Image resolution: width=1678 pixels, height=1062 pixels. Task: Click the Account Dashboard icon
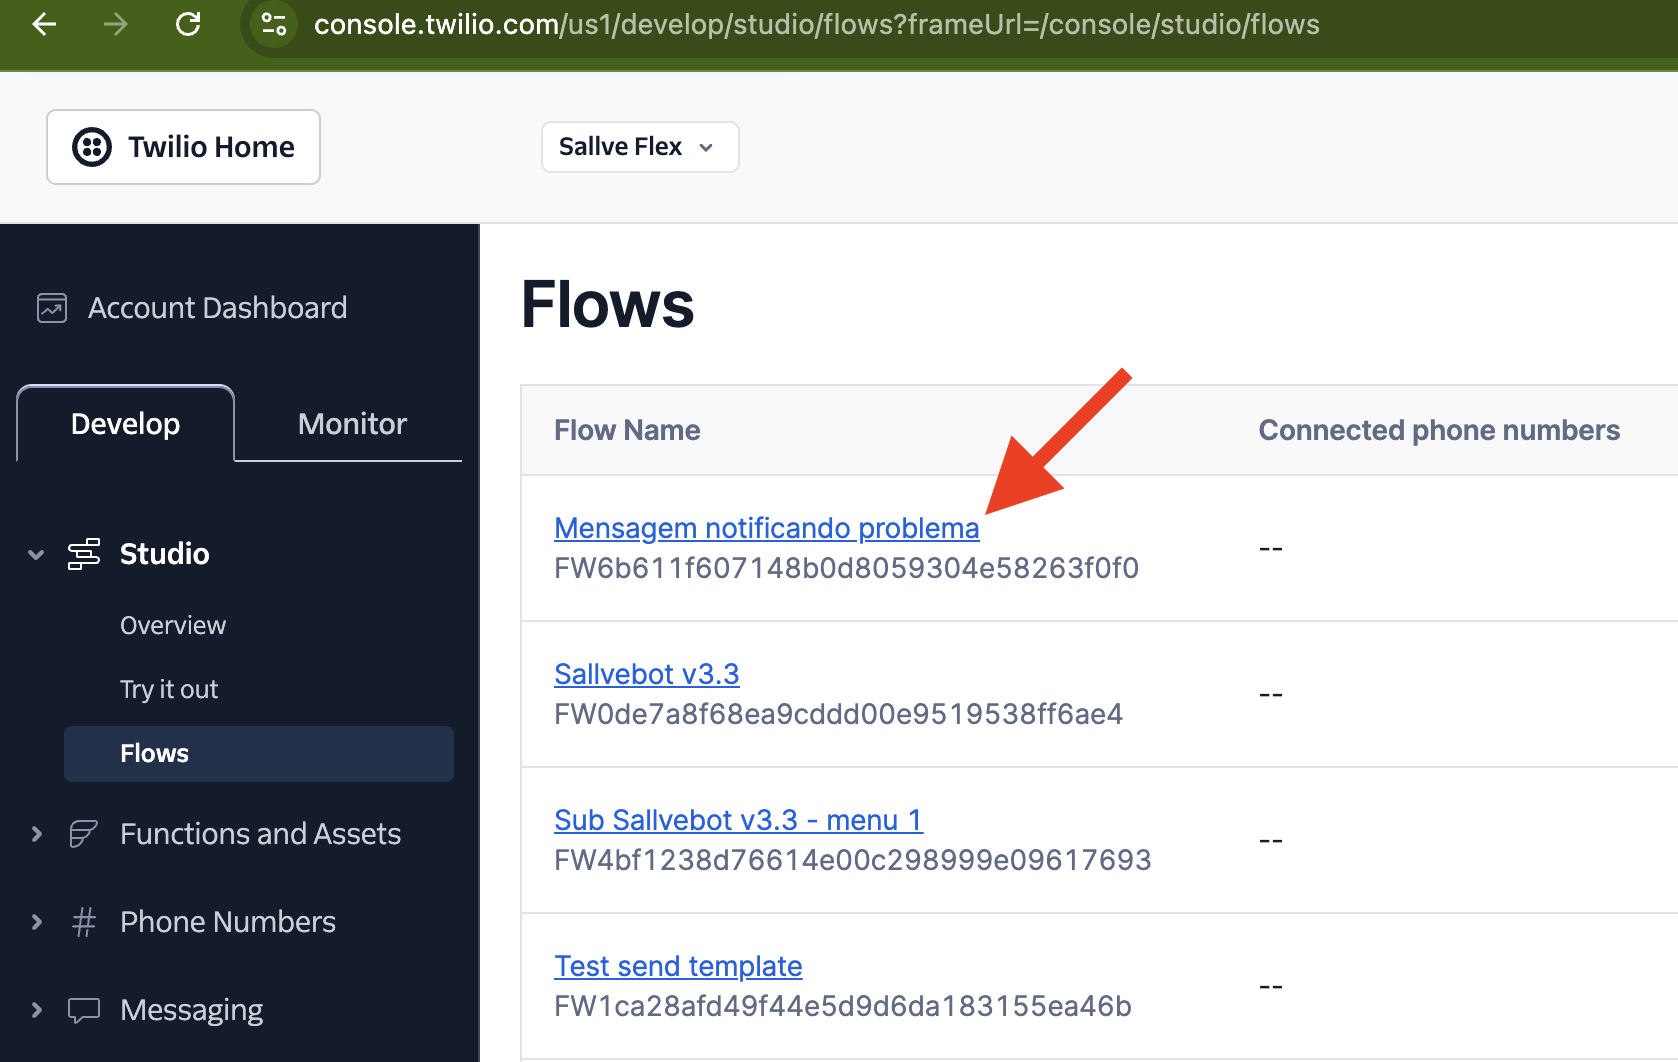point(52,308)
